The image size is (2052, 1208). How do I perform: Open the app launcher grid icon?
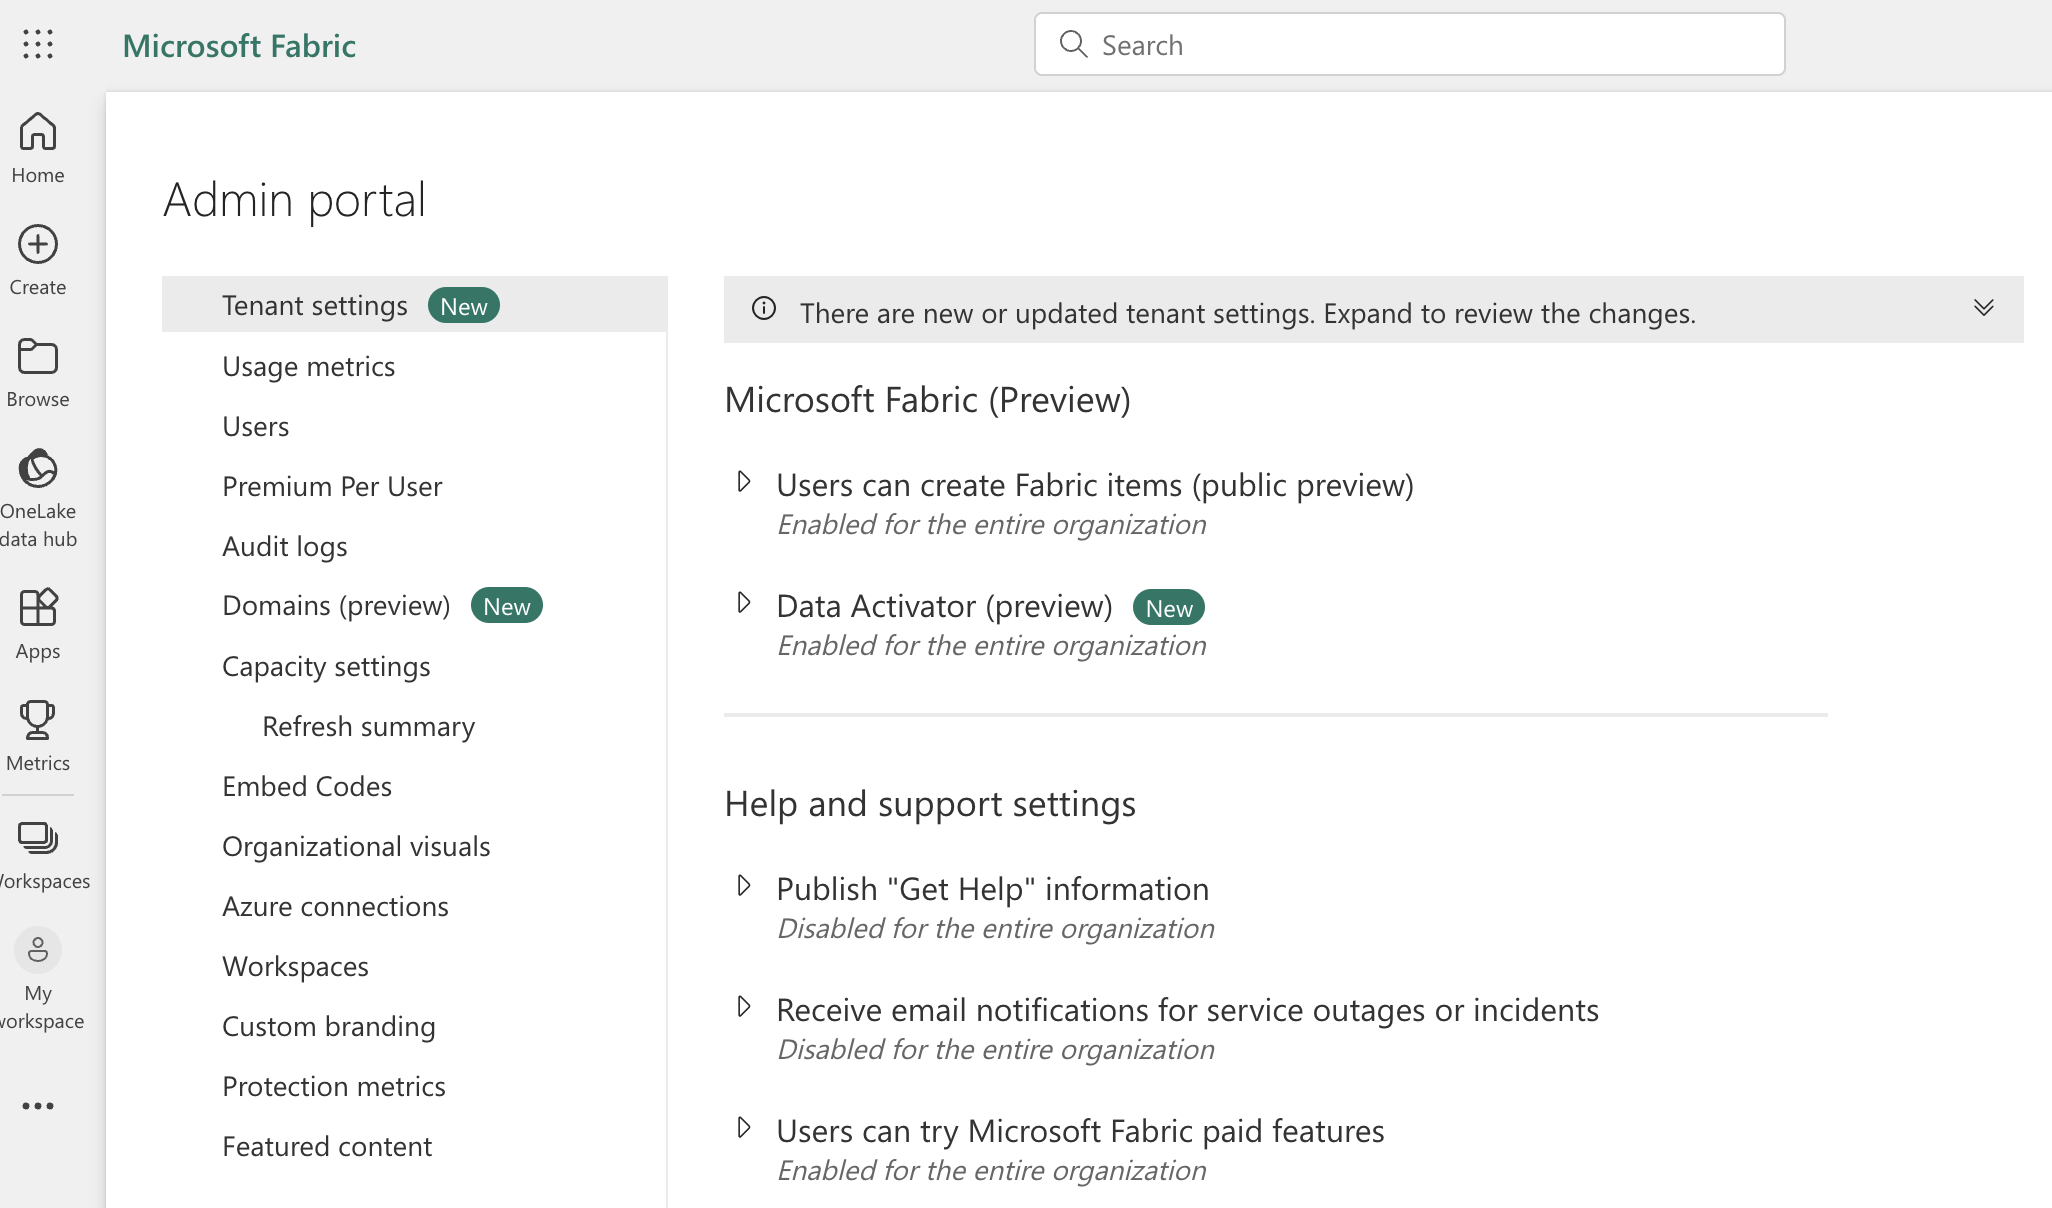click(x=38, y=44)
